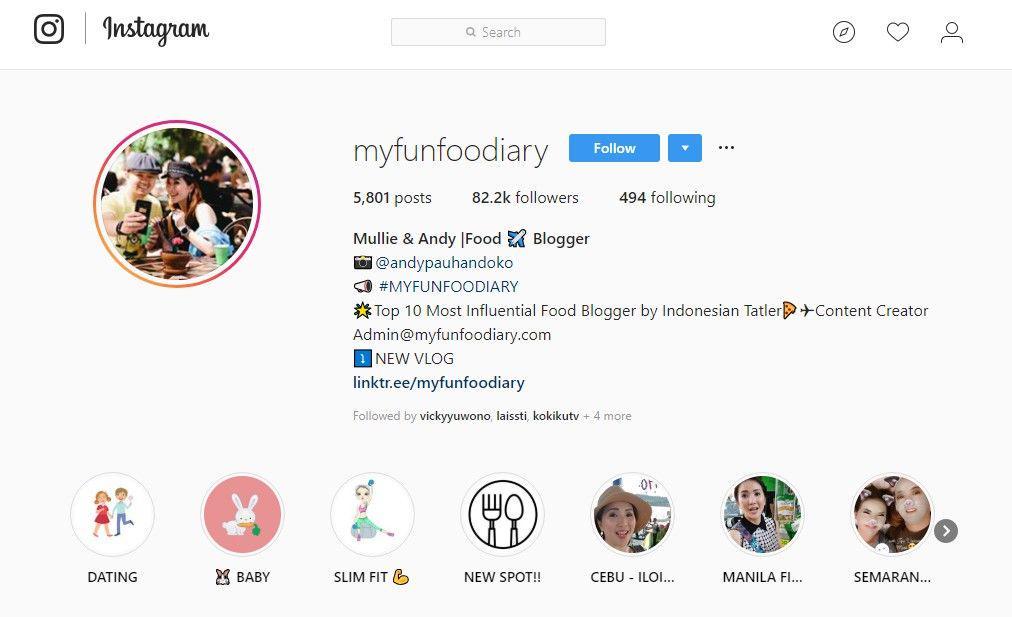Open activity feed heart icon
This screenshot has height=617, width=1012.
[x=898, y=32]
